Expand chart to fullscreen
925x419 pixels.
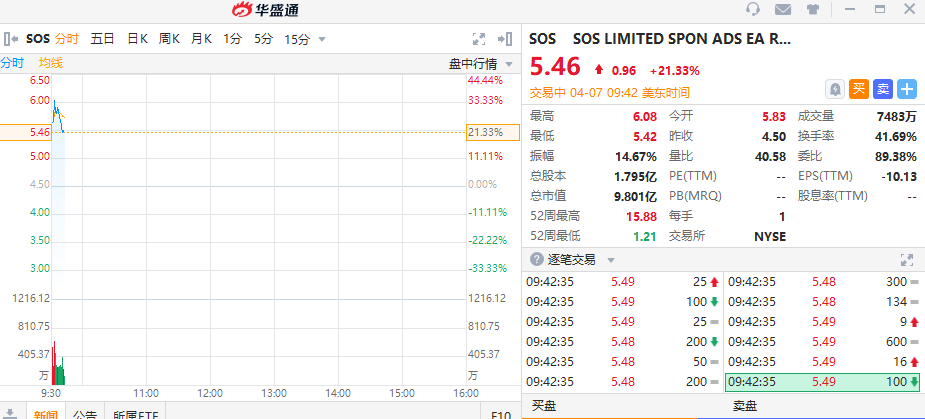[x=479, y=39]
